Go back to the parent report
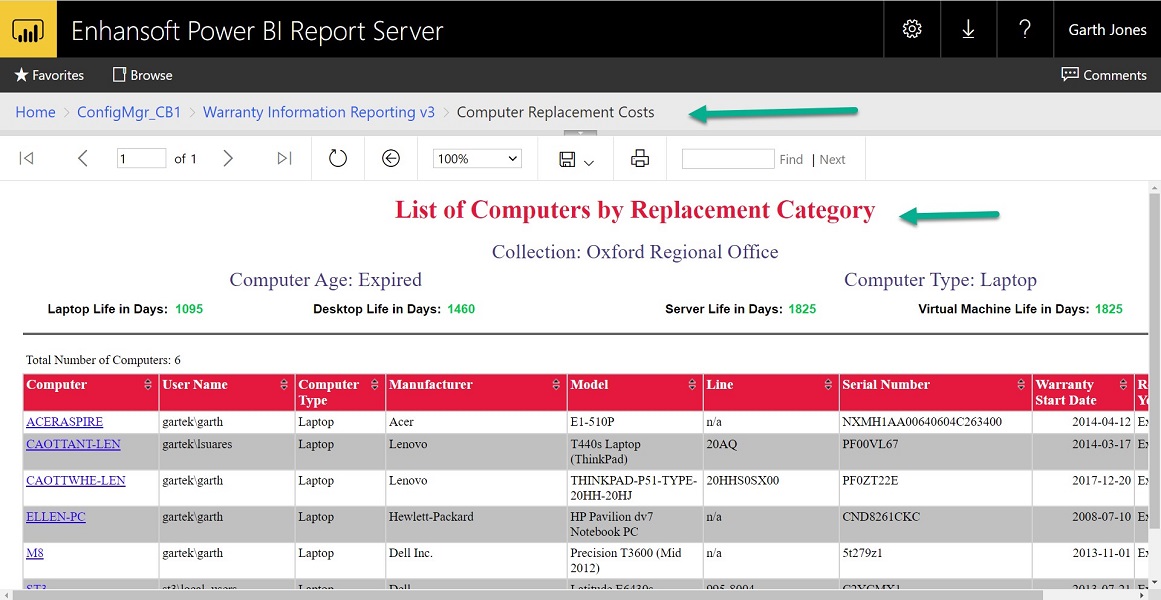 click(391, 158)
